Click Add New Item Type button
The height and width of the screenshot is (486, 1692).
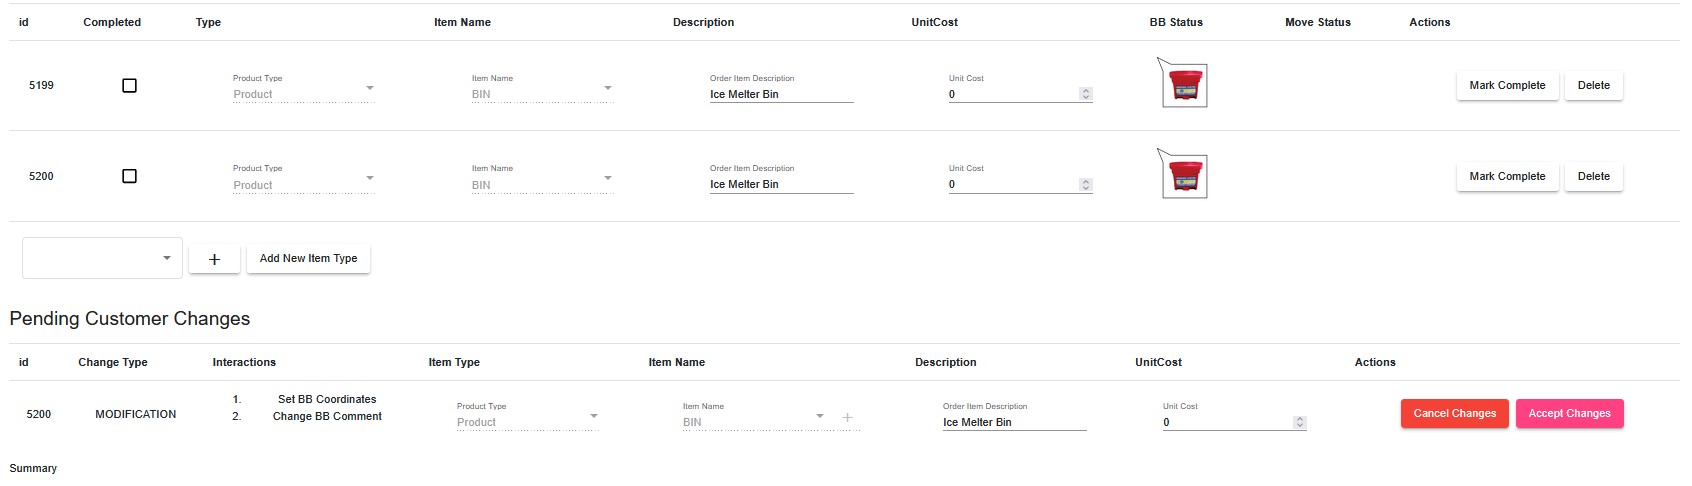308,258
